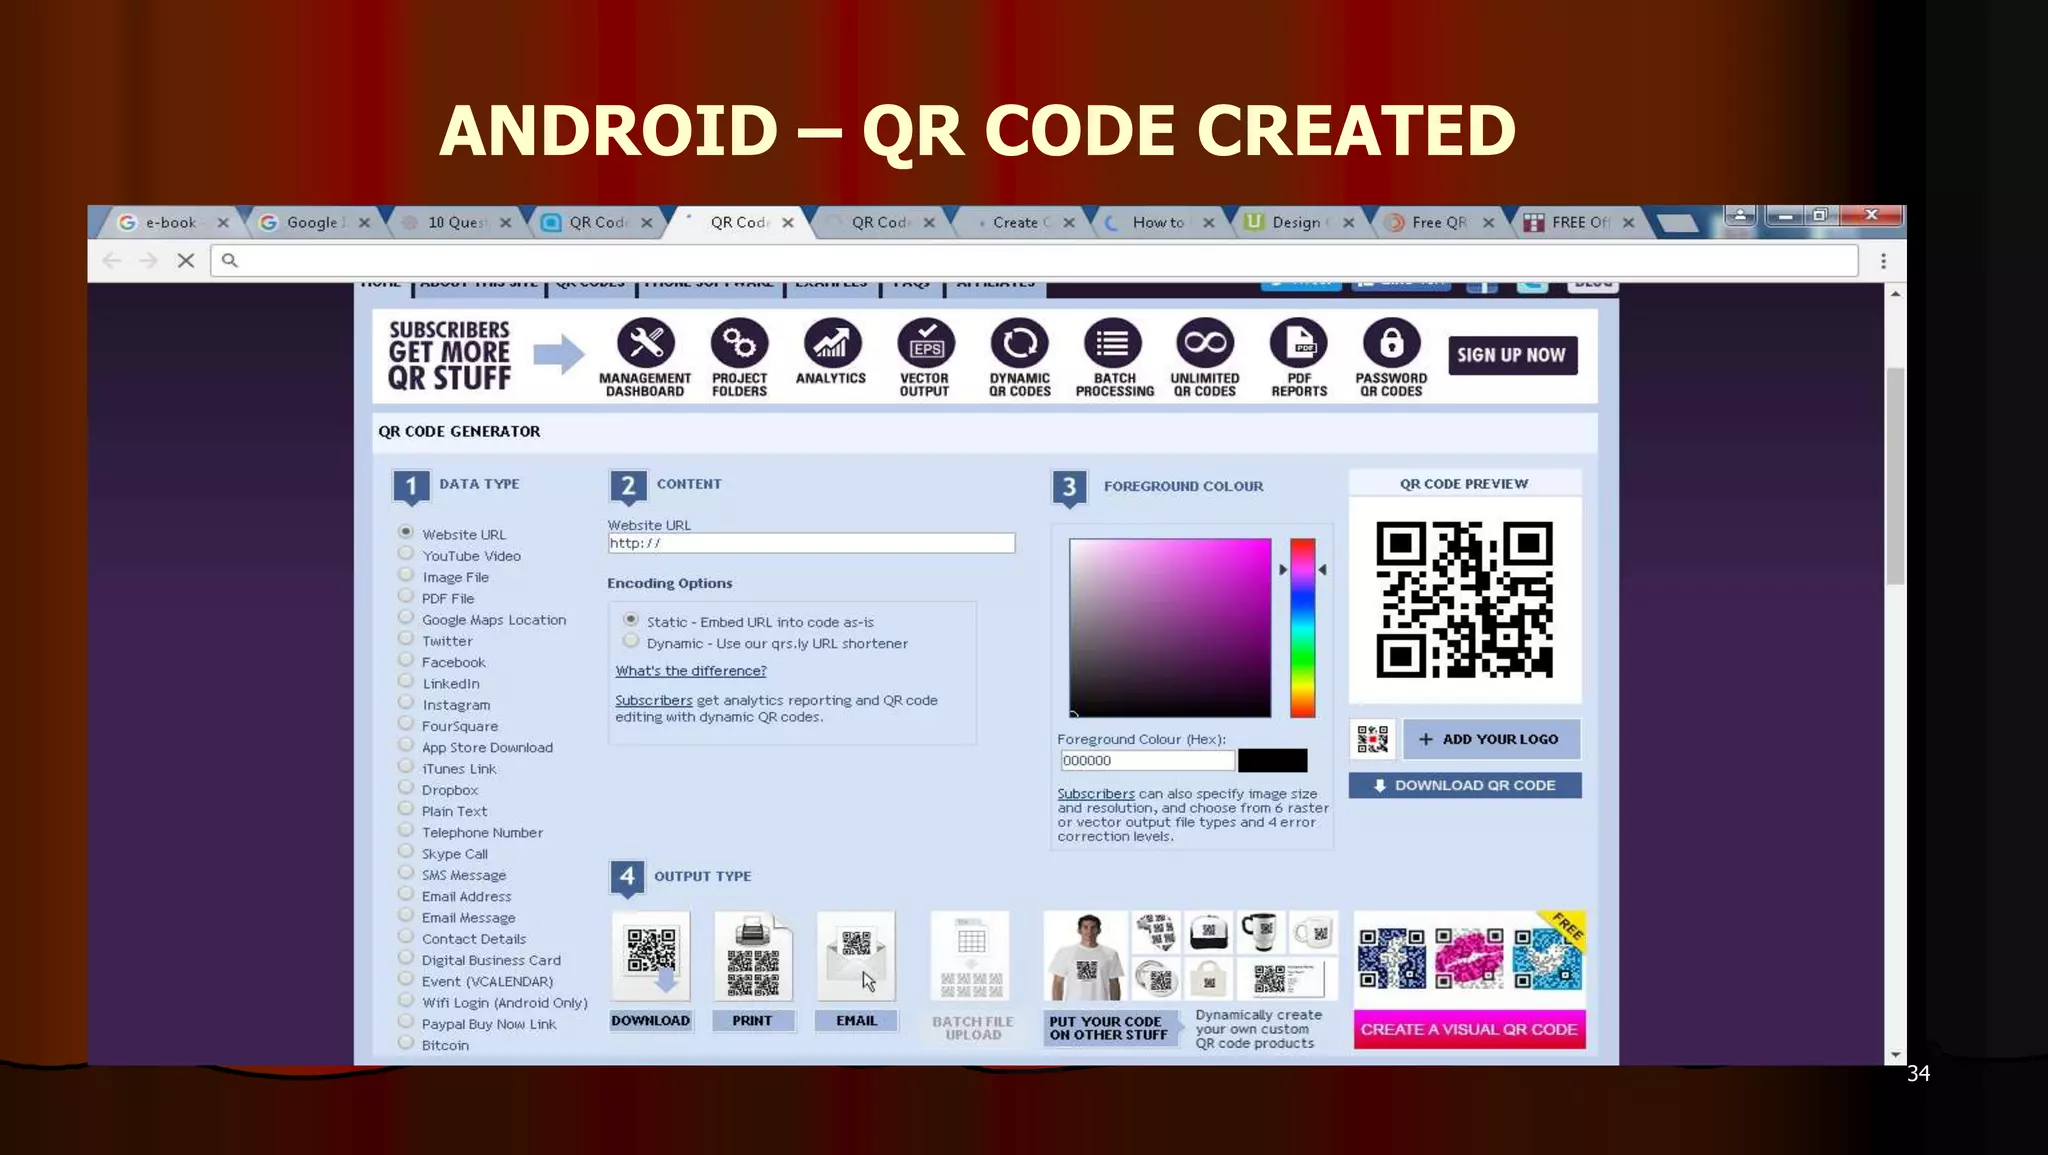Select the Vector Output EPS icon
Screen dimensions: 2048x1155
point(925,343)
